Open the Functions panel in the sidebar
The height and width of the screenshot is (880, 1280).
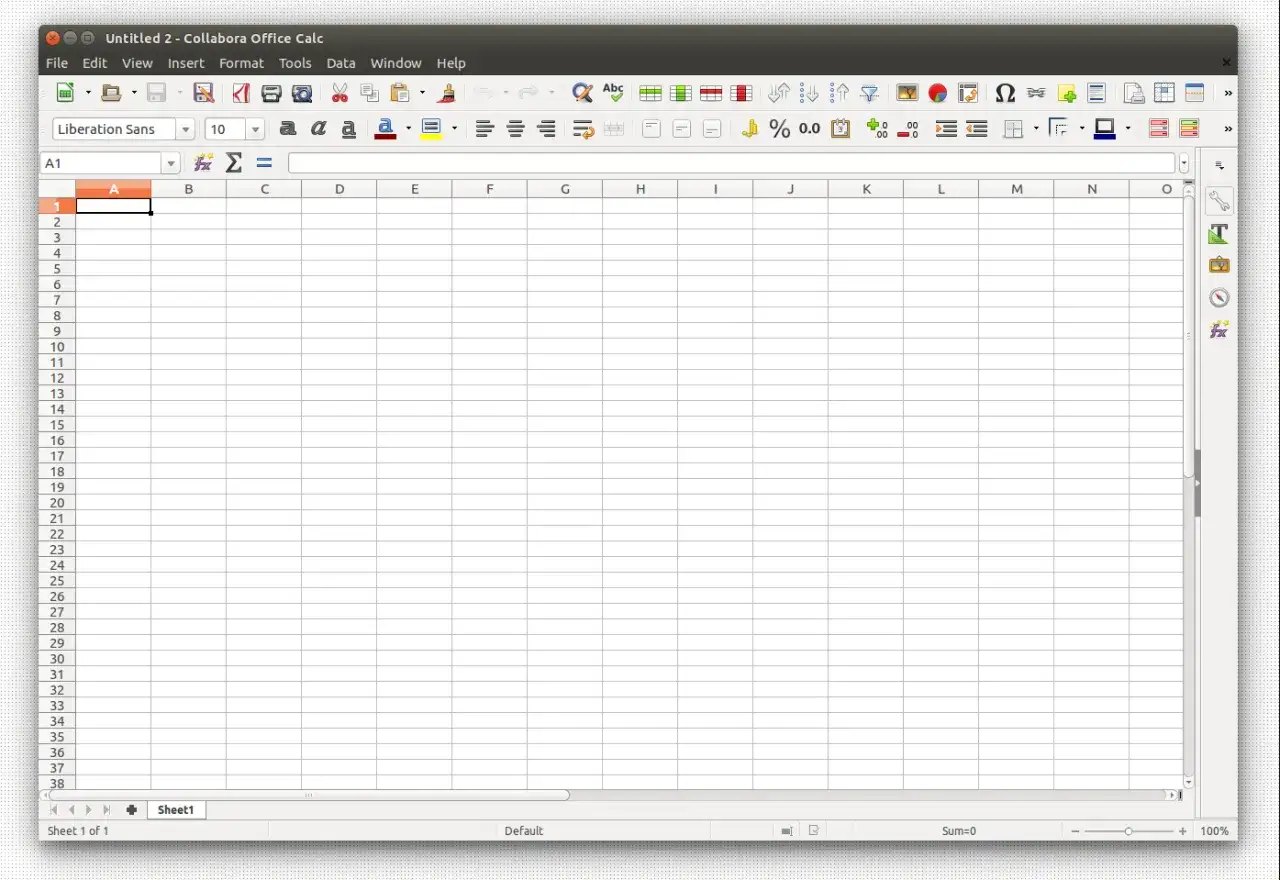[x=1219, y=328]
